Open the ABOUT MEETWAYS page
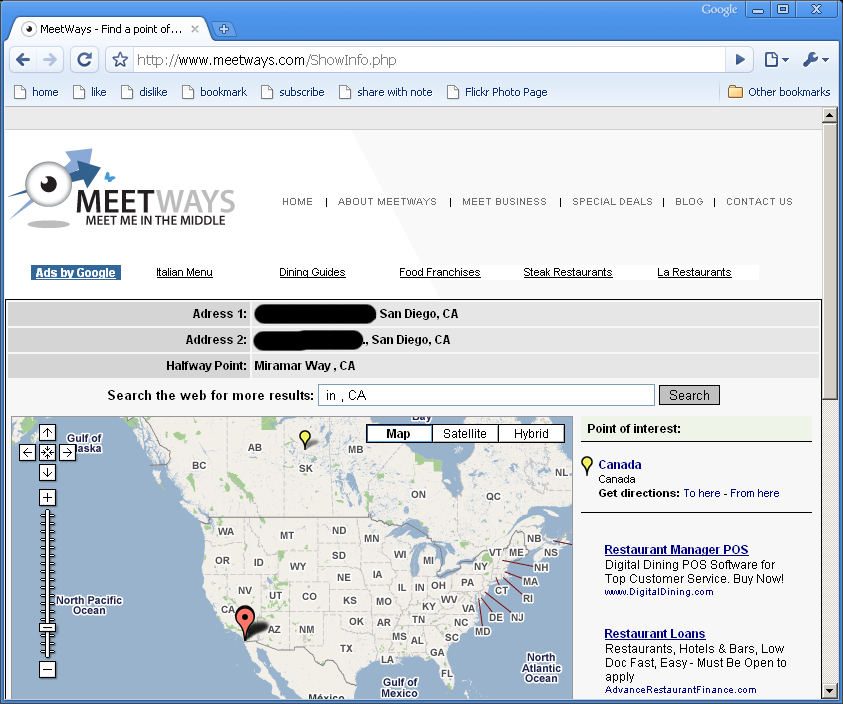This screenshot has width=843, height=704. click(x=387, y=202)
